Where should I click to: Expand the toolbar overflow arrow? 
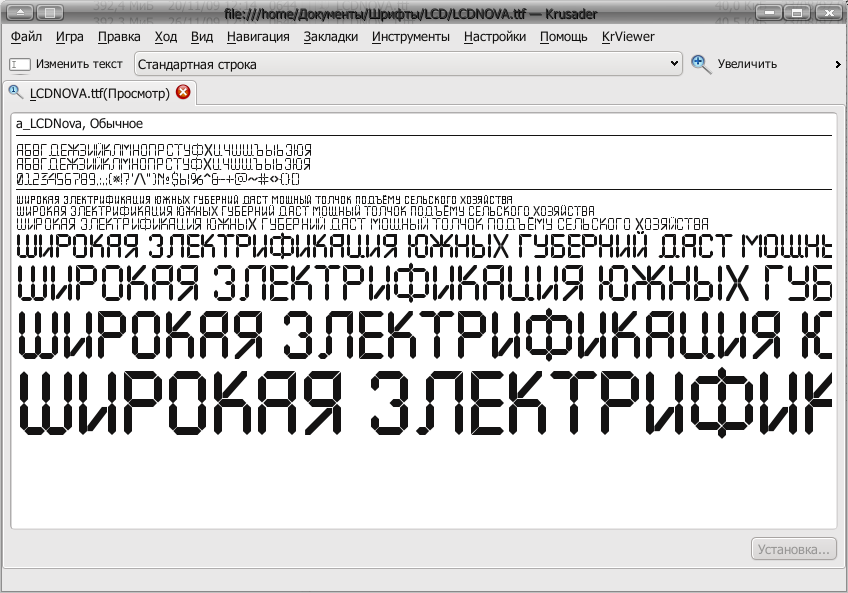tap(838, 64)
